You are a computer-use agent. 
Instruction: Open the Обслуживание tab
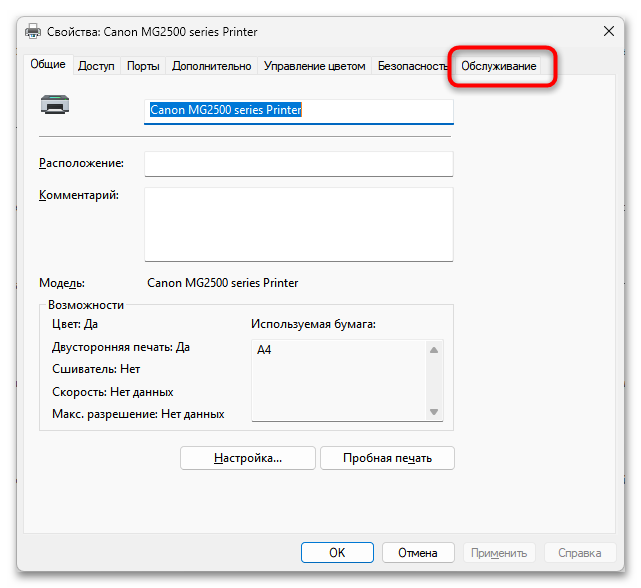click(498, 66)
